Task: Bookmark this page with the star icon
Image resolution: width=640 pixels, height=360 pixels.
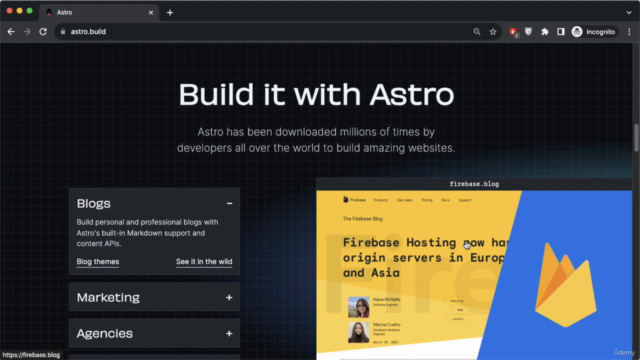Action: pyautogui.click(x=493, y=31)
